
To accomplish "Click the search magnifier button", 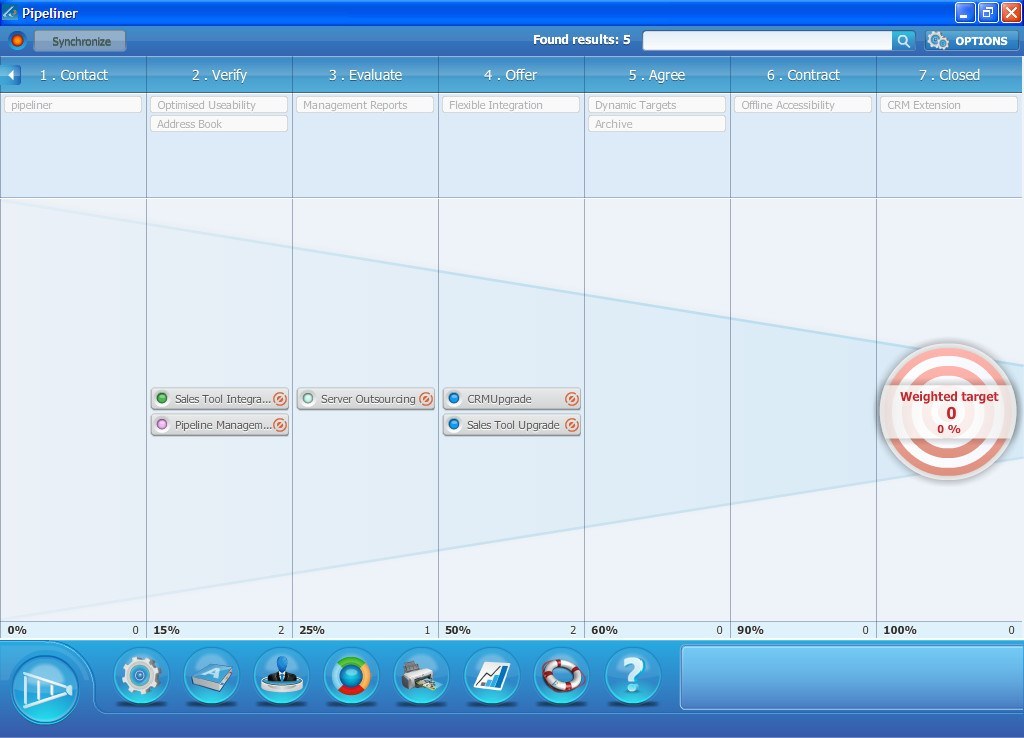I will pyautogui.click(x=903, y=40).
